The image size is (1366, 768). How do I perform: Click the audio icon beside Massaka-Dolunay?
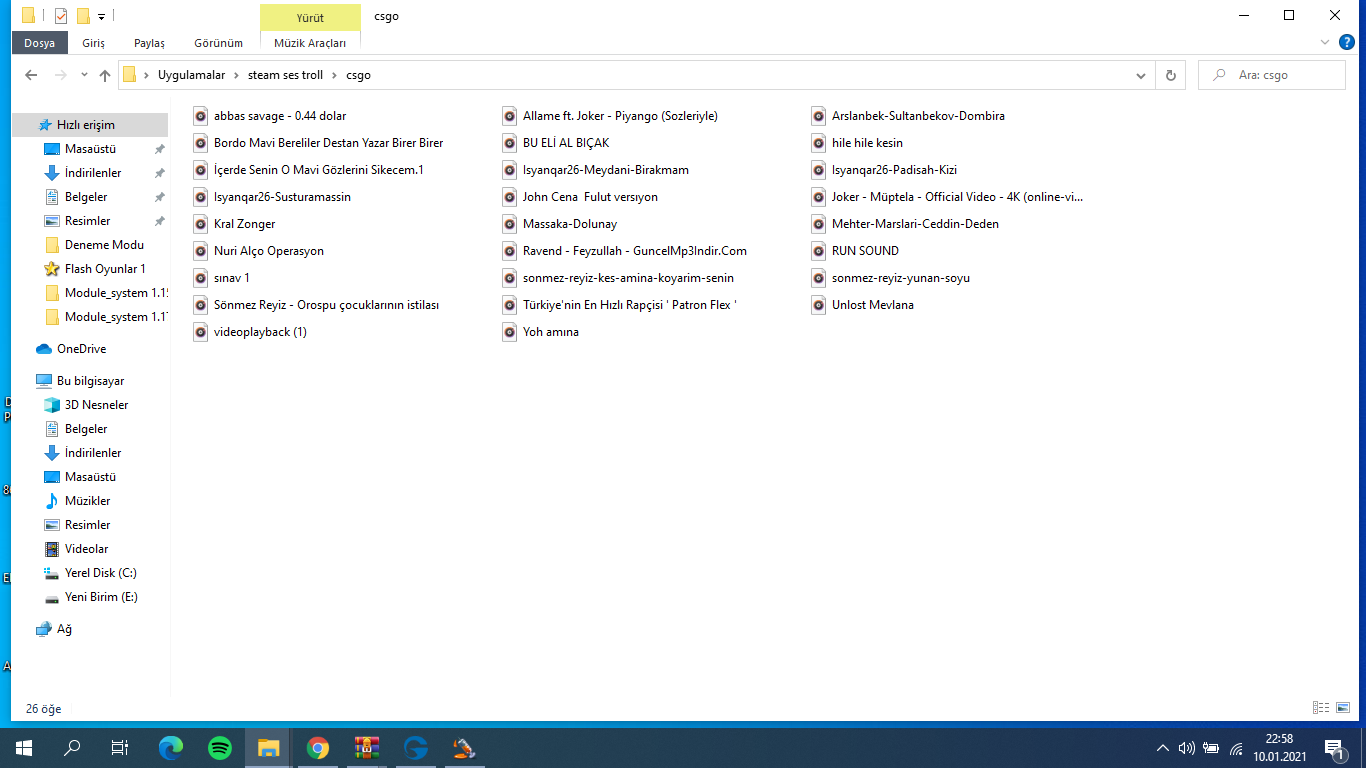tap(509, 224)
